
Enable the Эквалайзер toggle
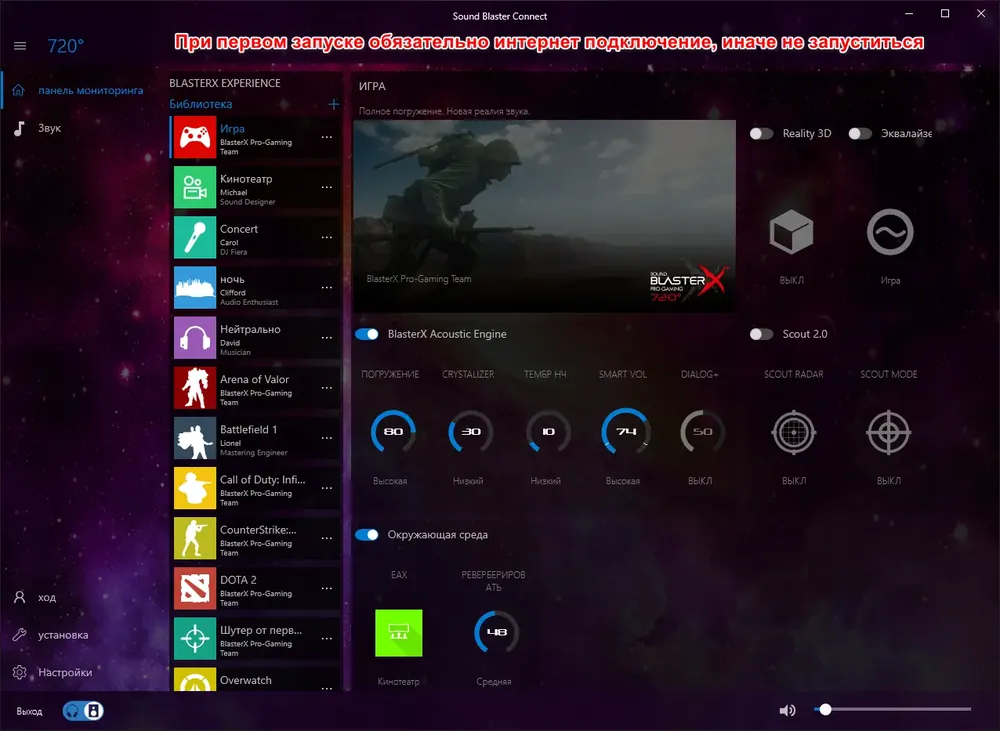tap(860, 133)
